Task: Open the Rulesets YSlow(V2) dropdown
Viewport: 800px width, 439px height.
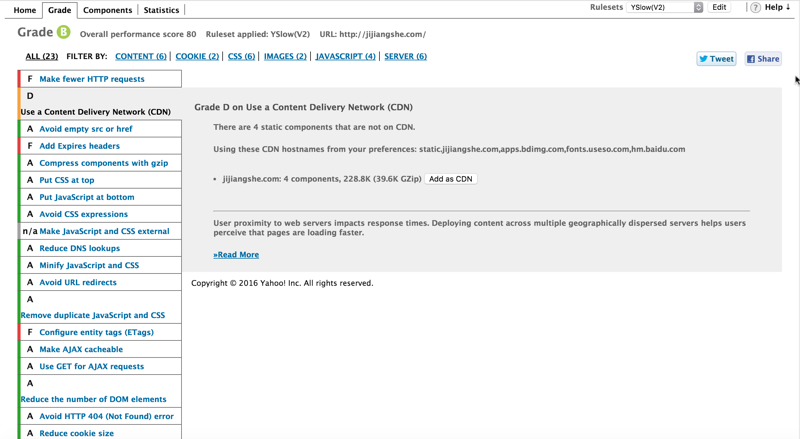Action: 666,8
